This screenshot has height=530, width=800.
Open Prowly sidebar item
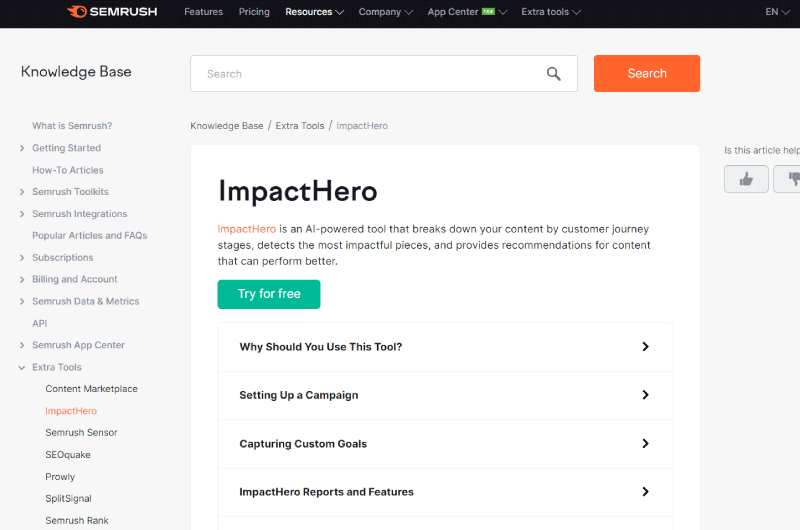coord(60,476)
